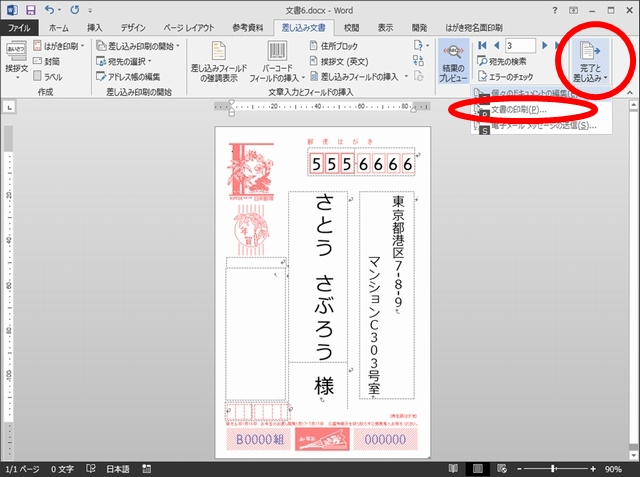This screenshot has width=640, height=477.
Task: Switch to 校閲 tab
Action: pyautogui.click(x=351, y=27)
